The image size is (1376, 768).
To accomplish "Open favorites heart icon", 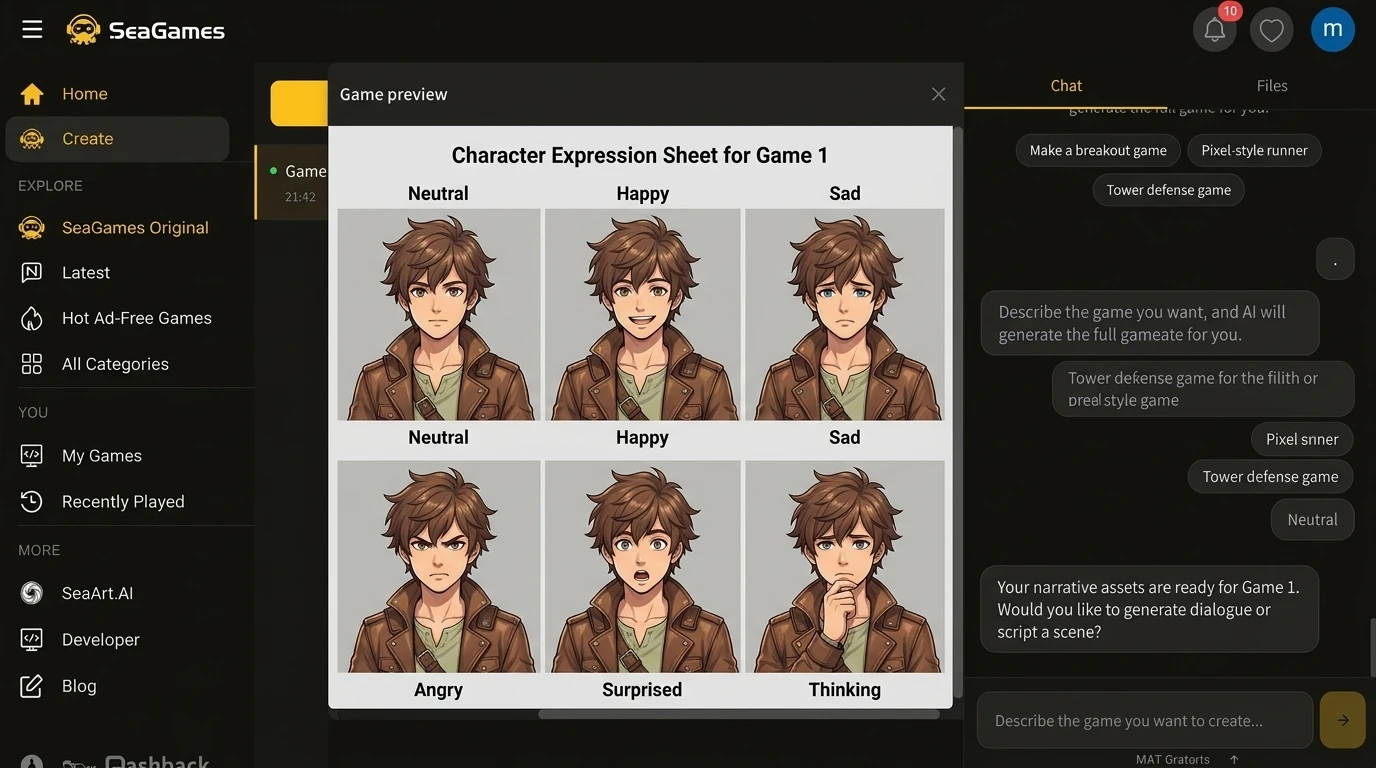I will (1271, 30).
